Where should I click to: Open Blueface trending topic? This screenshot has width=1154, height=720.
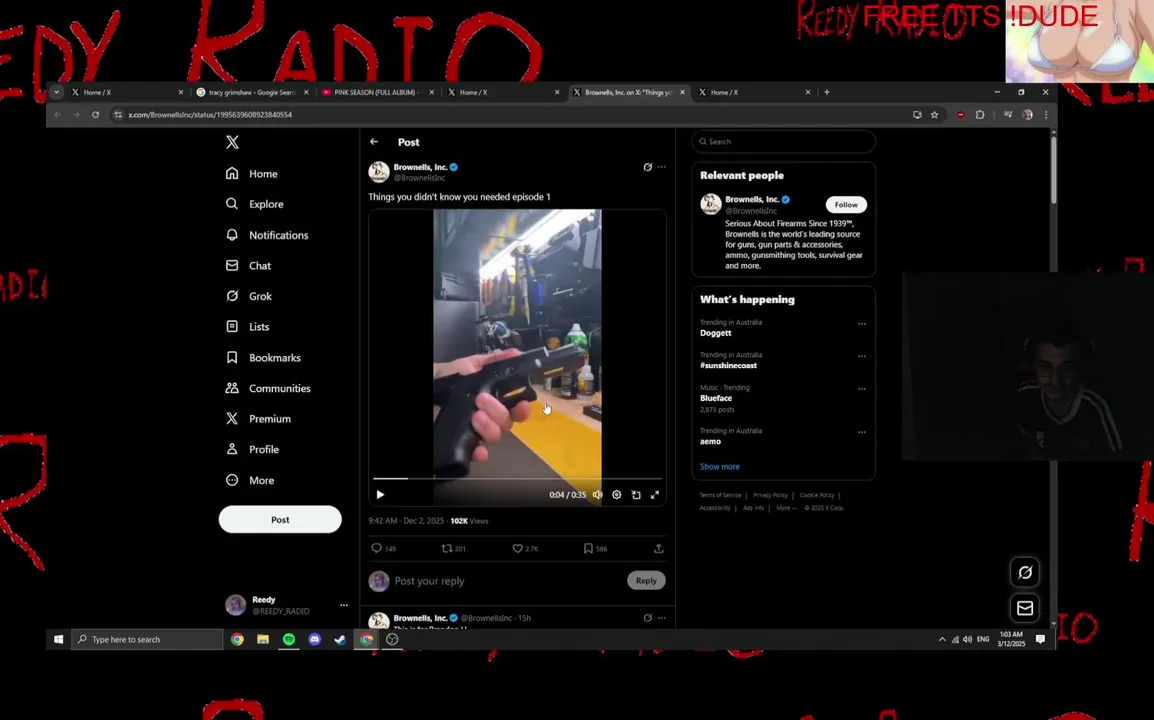click(715, 398)
